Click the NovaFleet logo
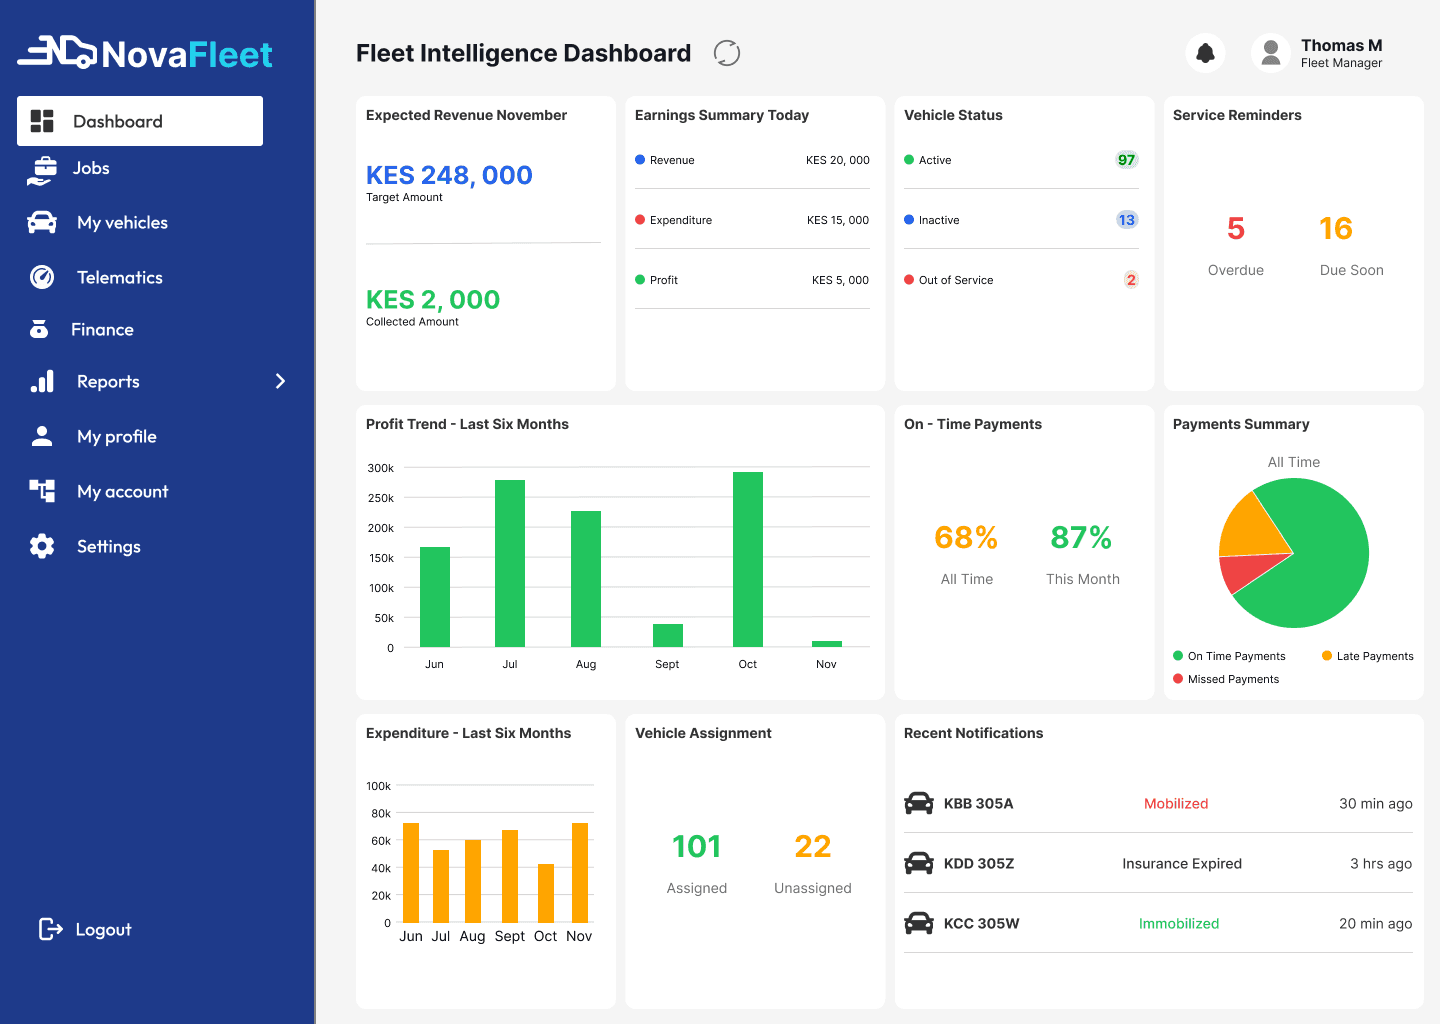This screenshot has height=1024, width=1440. 145,53
